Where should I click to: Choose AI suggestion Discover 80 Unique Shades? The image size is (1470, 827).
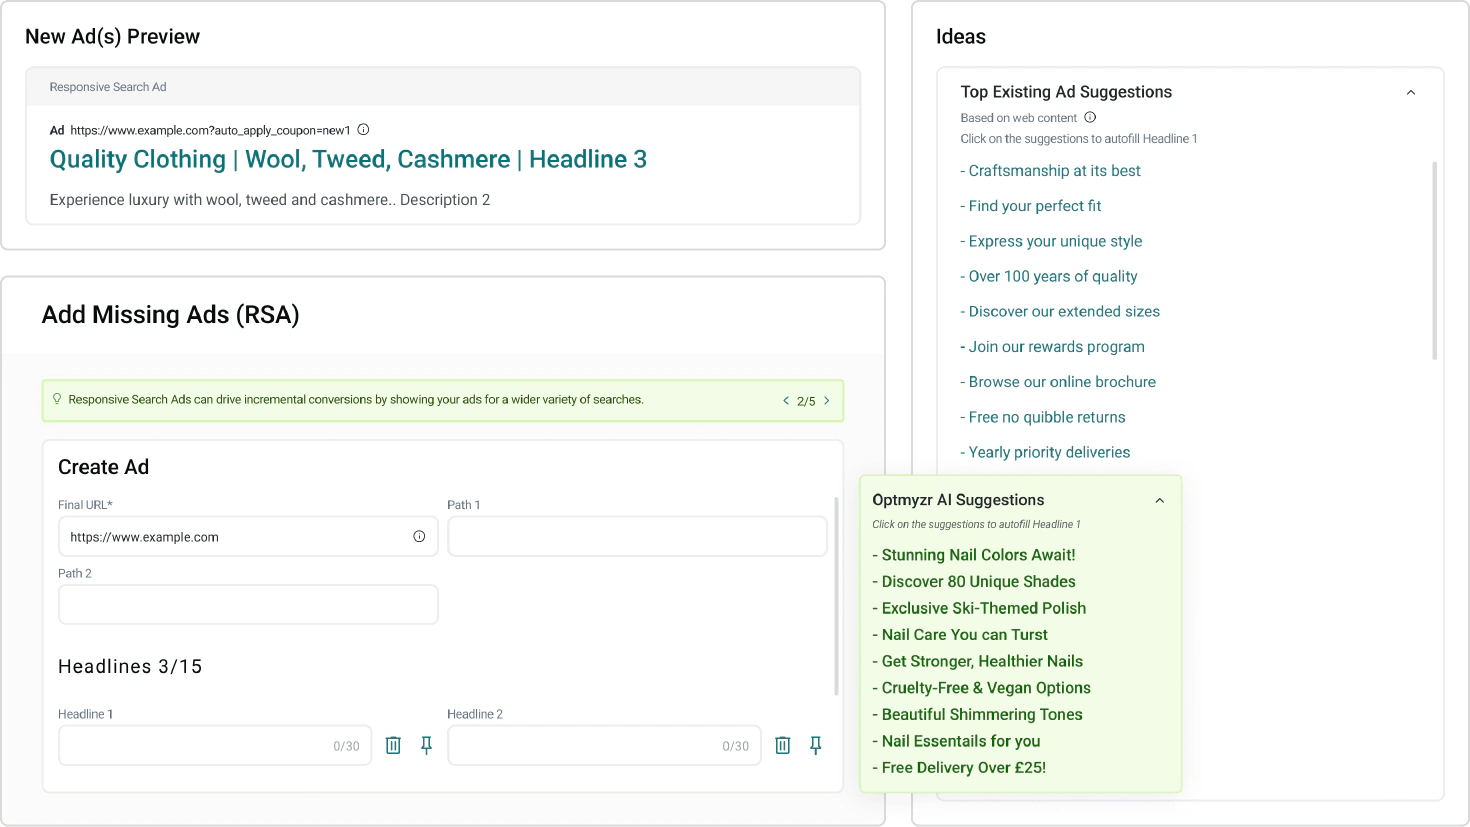(x=974, y=582)
